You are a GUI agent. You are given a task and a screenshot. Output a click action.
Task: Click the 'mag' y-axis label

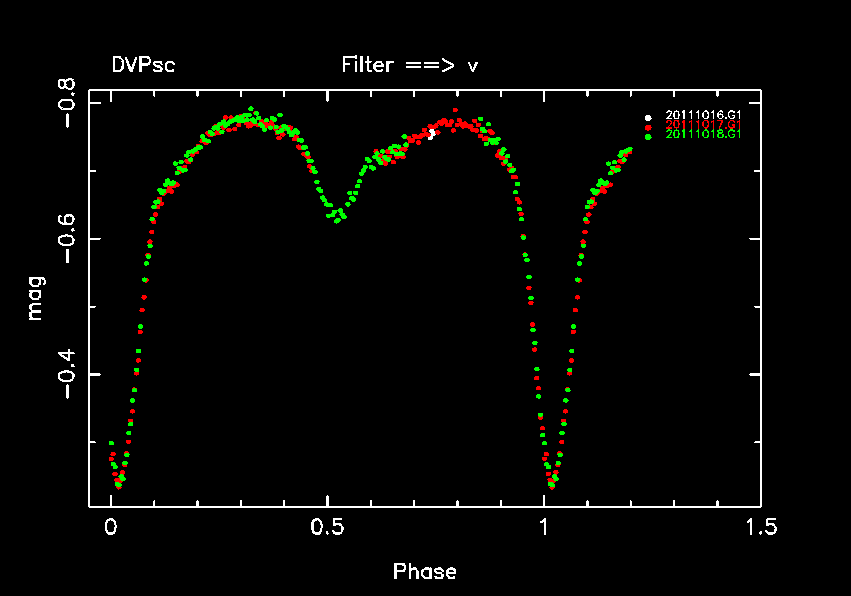[36, 298]
